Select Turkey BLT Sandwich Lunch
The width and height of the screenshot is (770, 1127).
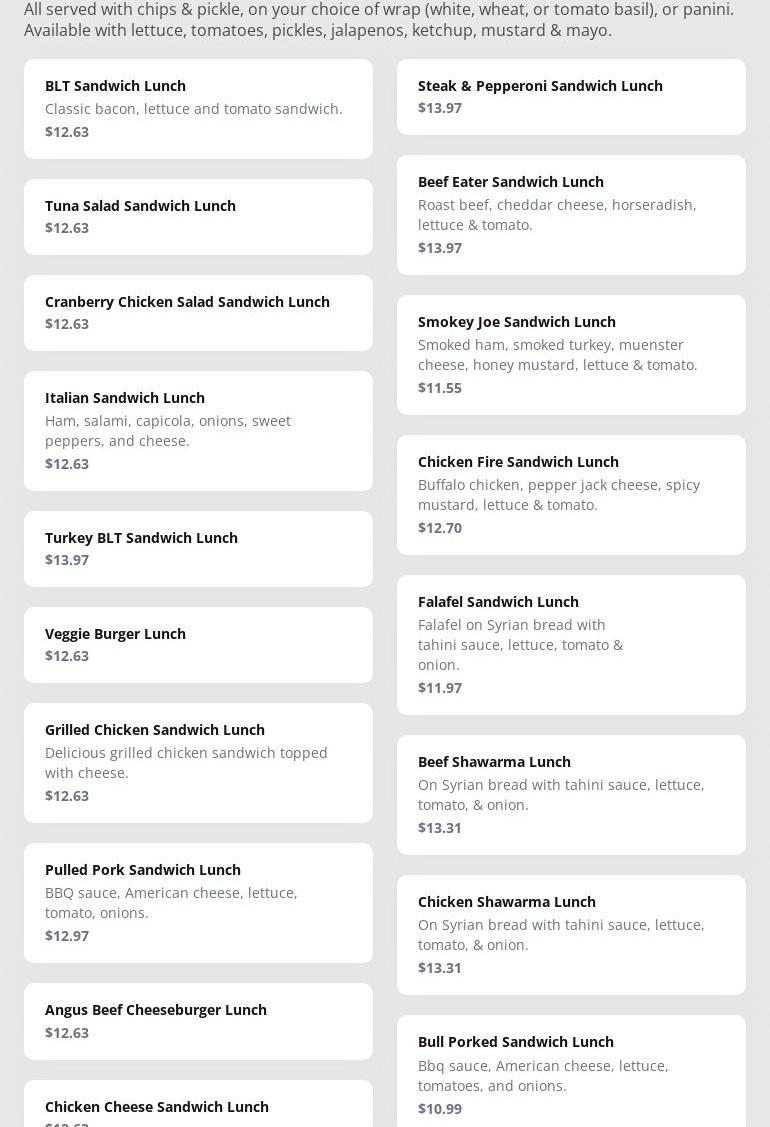click(x=198, y=548)
